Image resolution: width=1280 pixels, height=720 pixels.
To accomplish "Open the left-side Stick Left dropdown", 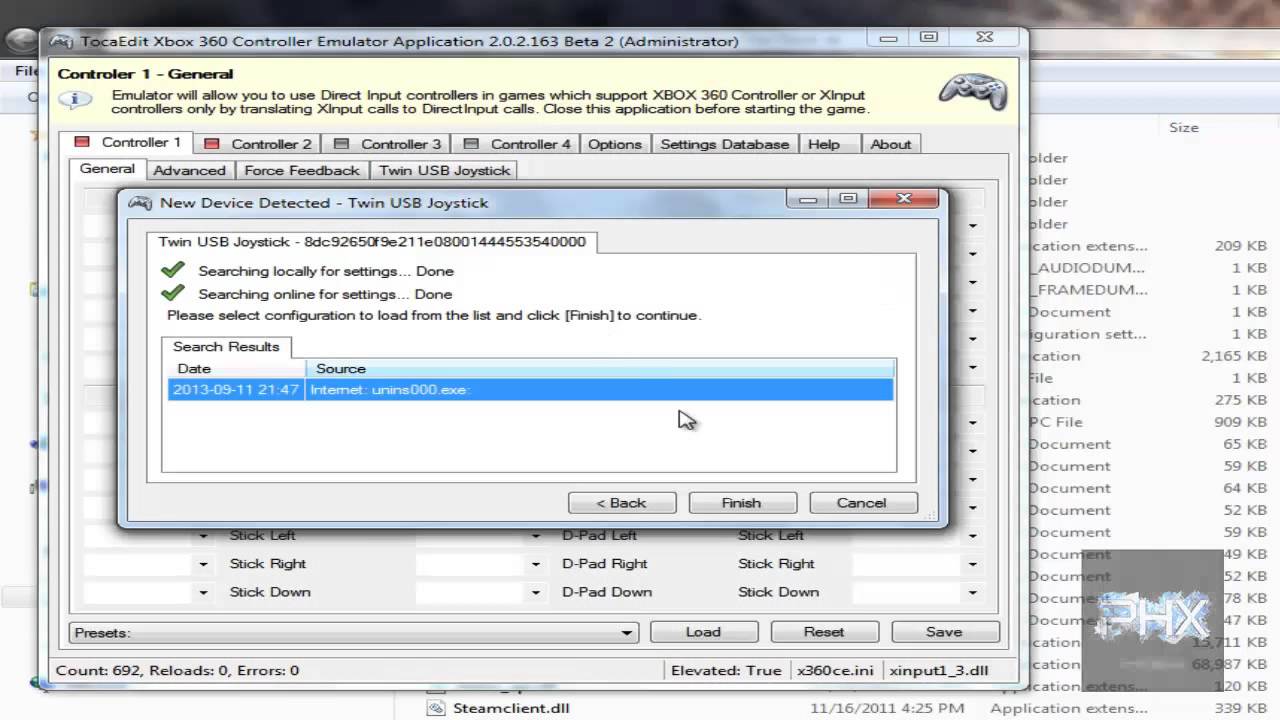I will (x=203, y=536).
